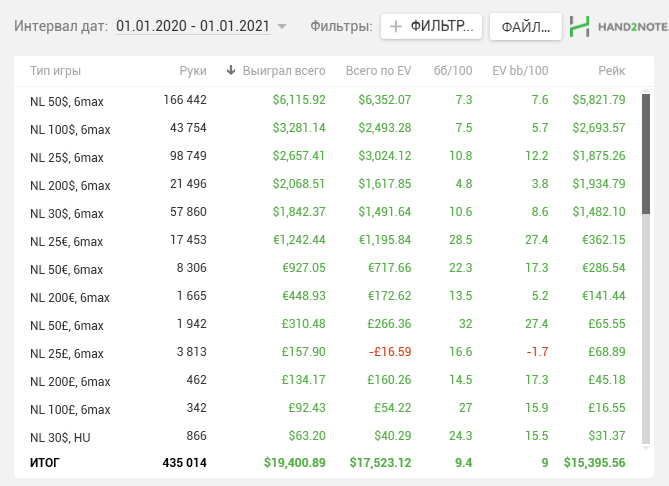
Task: Select the NL 50$, 6max row
Action: (328, 100)
